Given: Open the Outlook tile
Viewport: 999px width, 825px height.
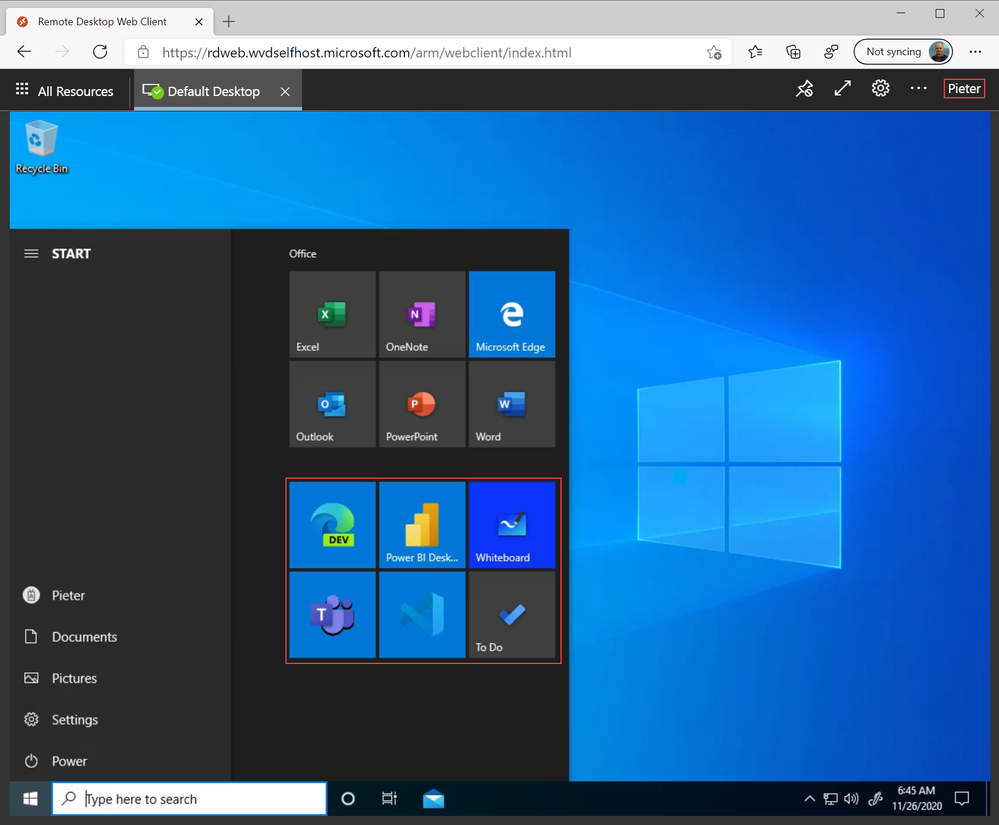Looking at the screenshot, I should 332,404.
